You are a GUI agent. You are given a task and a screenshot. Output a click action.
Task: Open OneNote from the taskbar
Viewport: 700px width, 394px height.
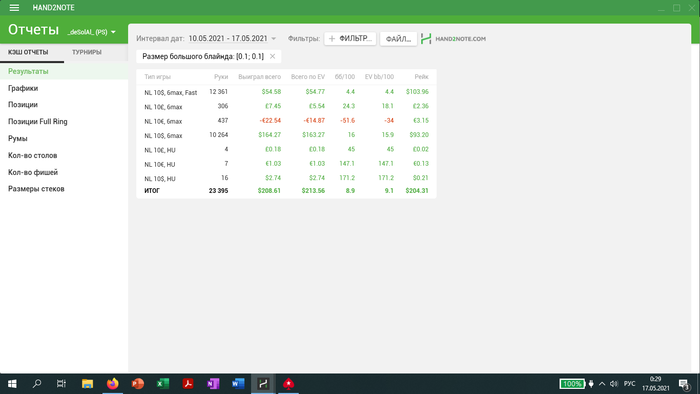pyautogui.click(x=213, y=384)
